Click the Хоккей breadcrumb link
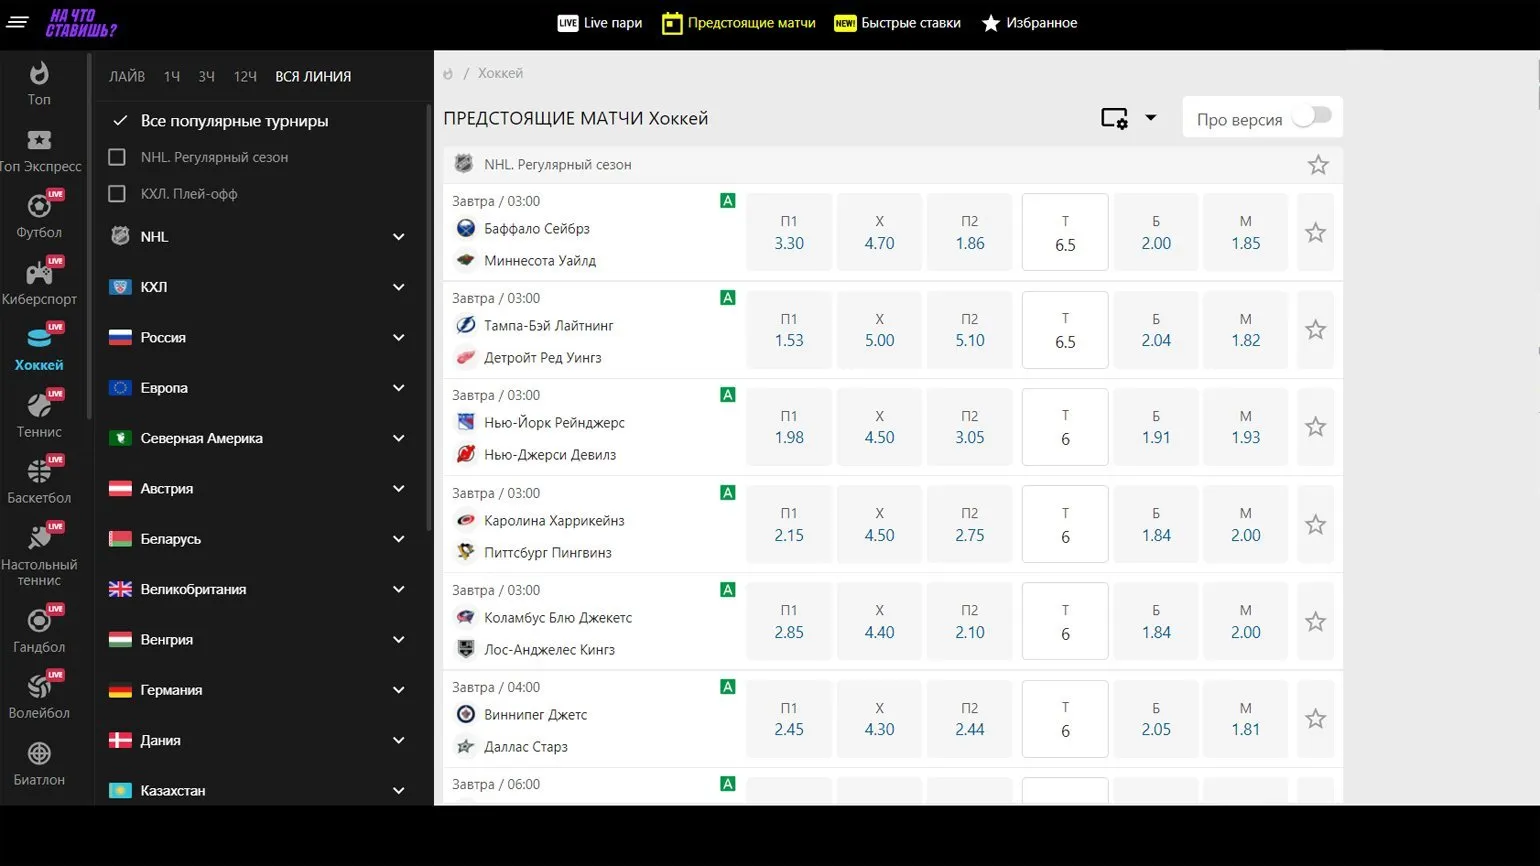 pyautogui.click(x=500, y=73)
